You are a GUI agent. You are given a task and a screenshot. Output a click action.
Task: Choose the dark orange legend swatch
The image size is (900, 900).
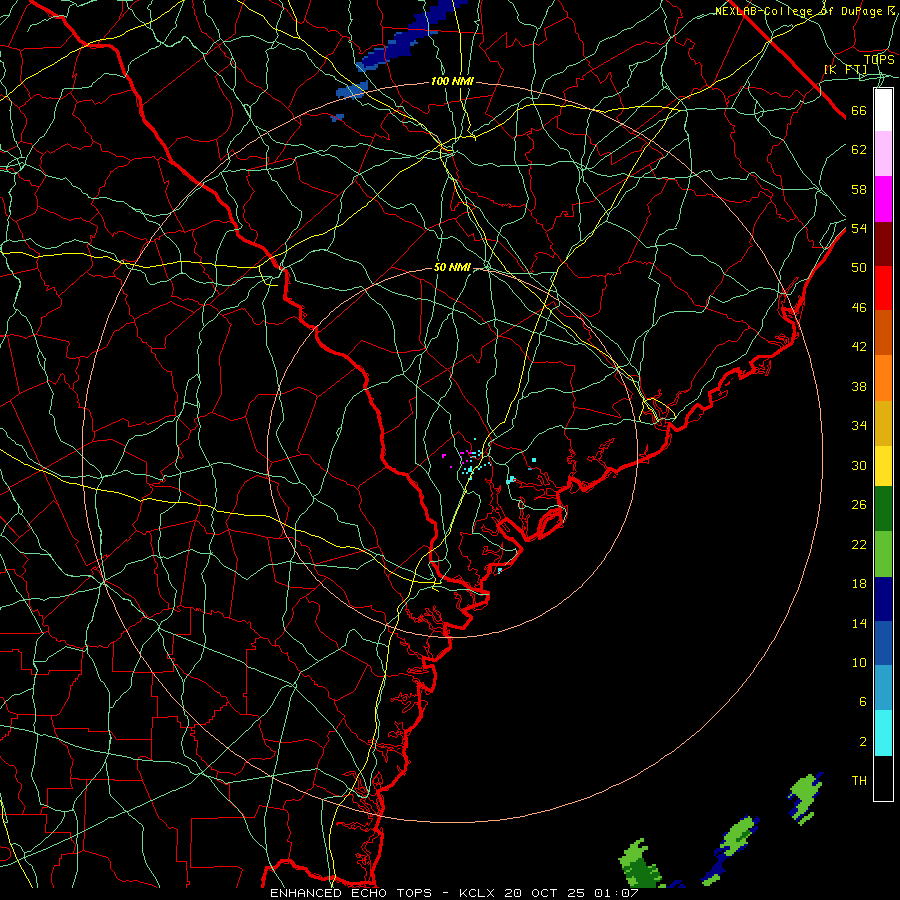[x=883, y=333]
